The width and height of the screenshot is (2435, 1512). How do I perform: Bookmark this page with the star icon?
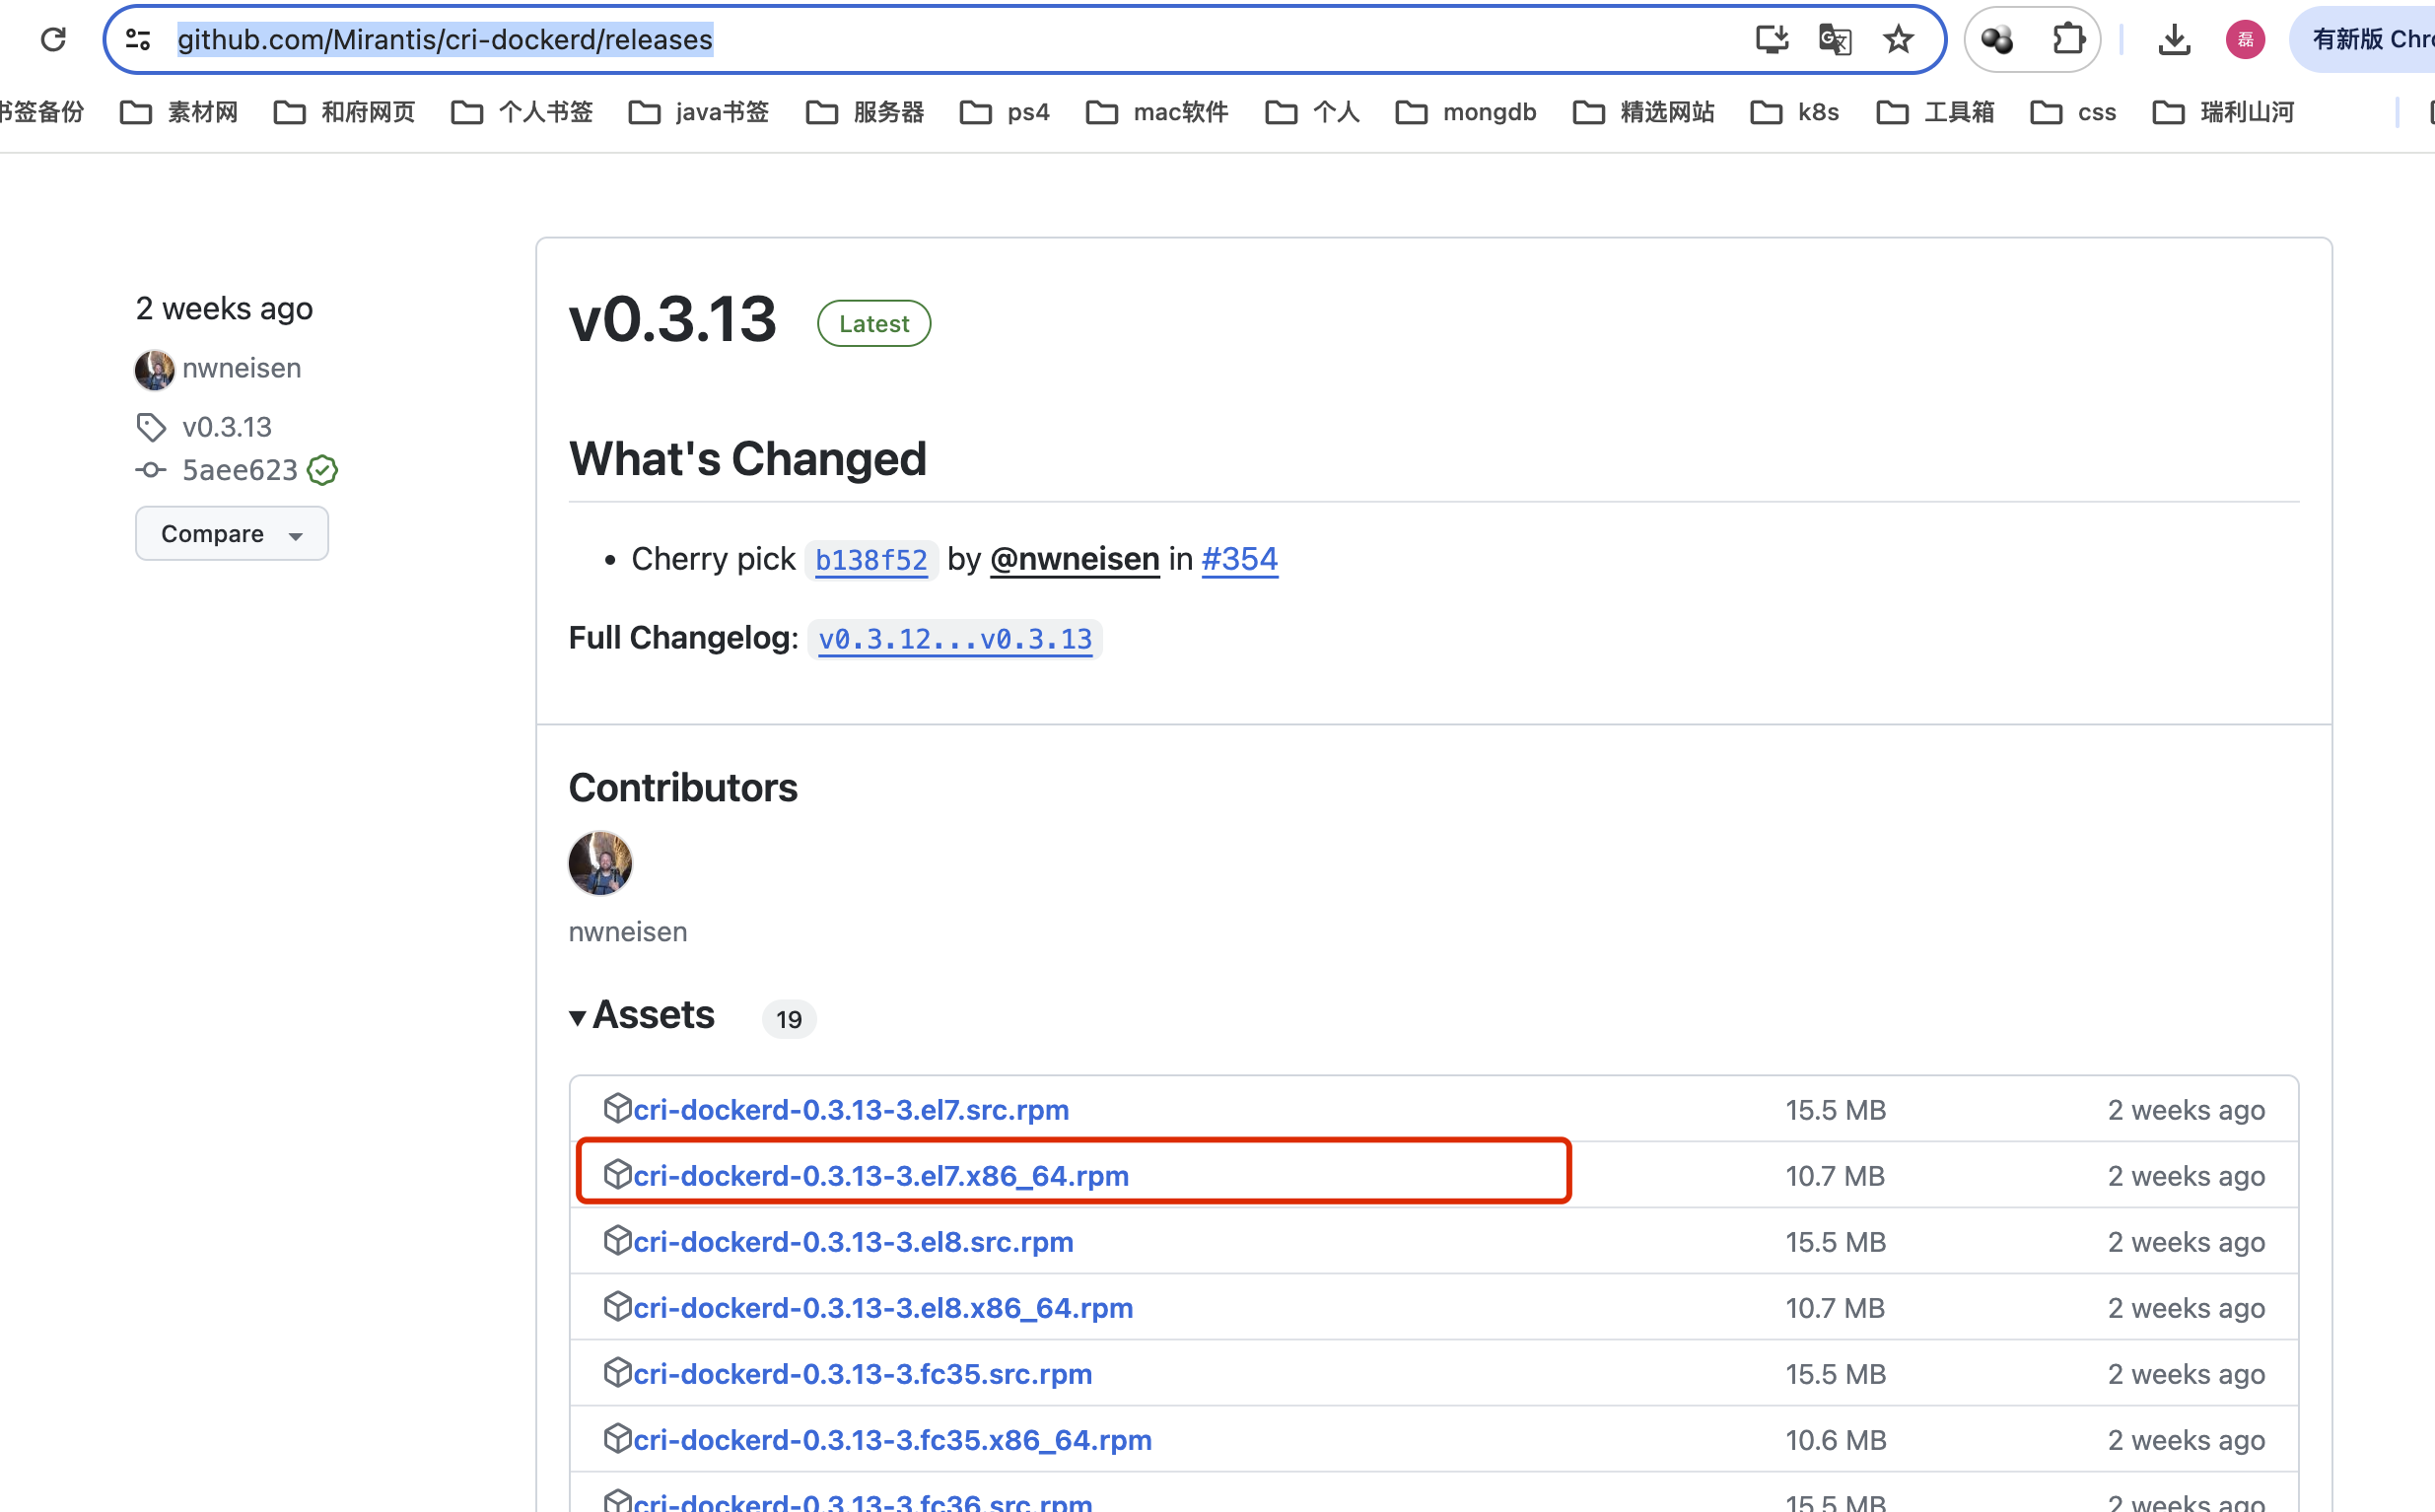[x=1898, y=39]
